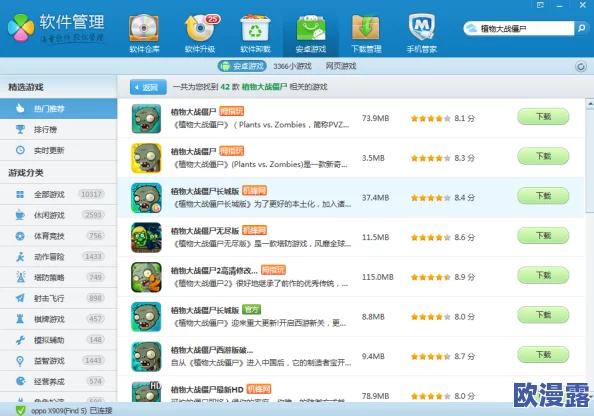Screen dimensions: 594x416
Task: Select 全部游戏 category (10317)
Action: [x=58, y=194]
